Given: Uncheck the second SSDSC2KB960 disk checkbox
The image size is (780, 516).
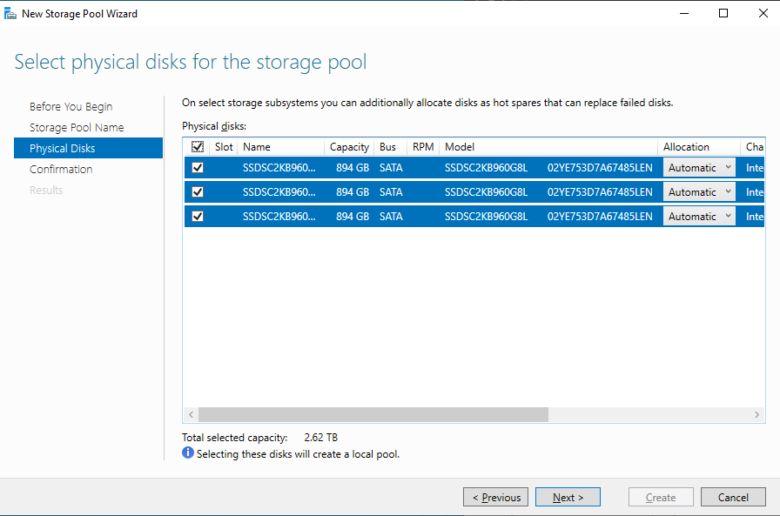Looking at the screenshot, I should click(197, 192).
